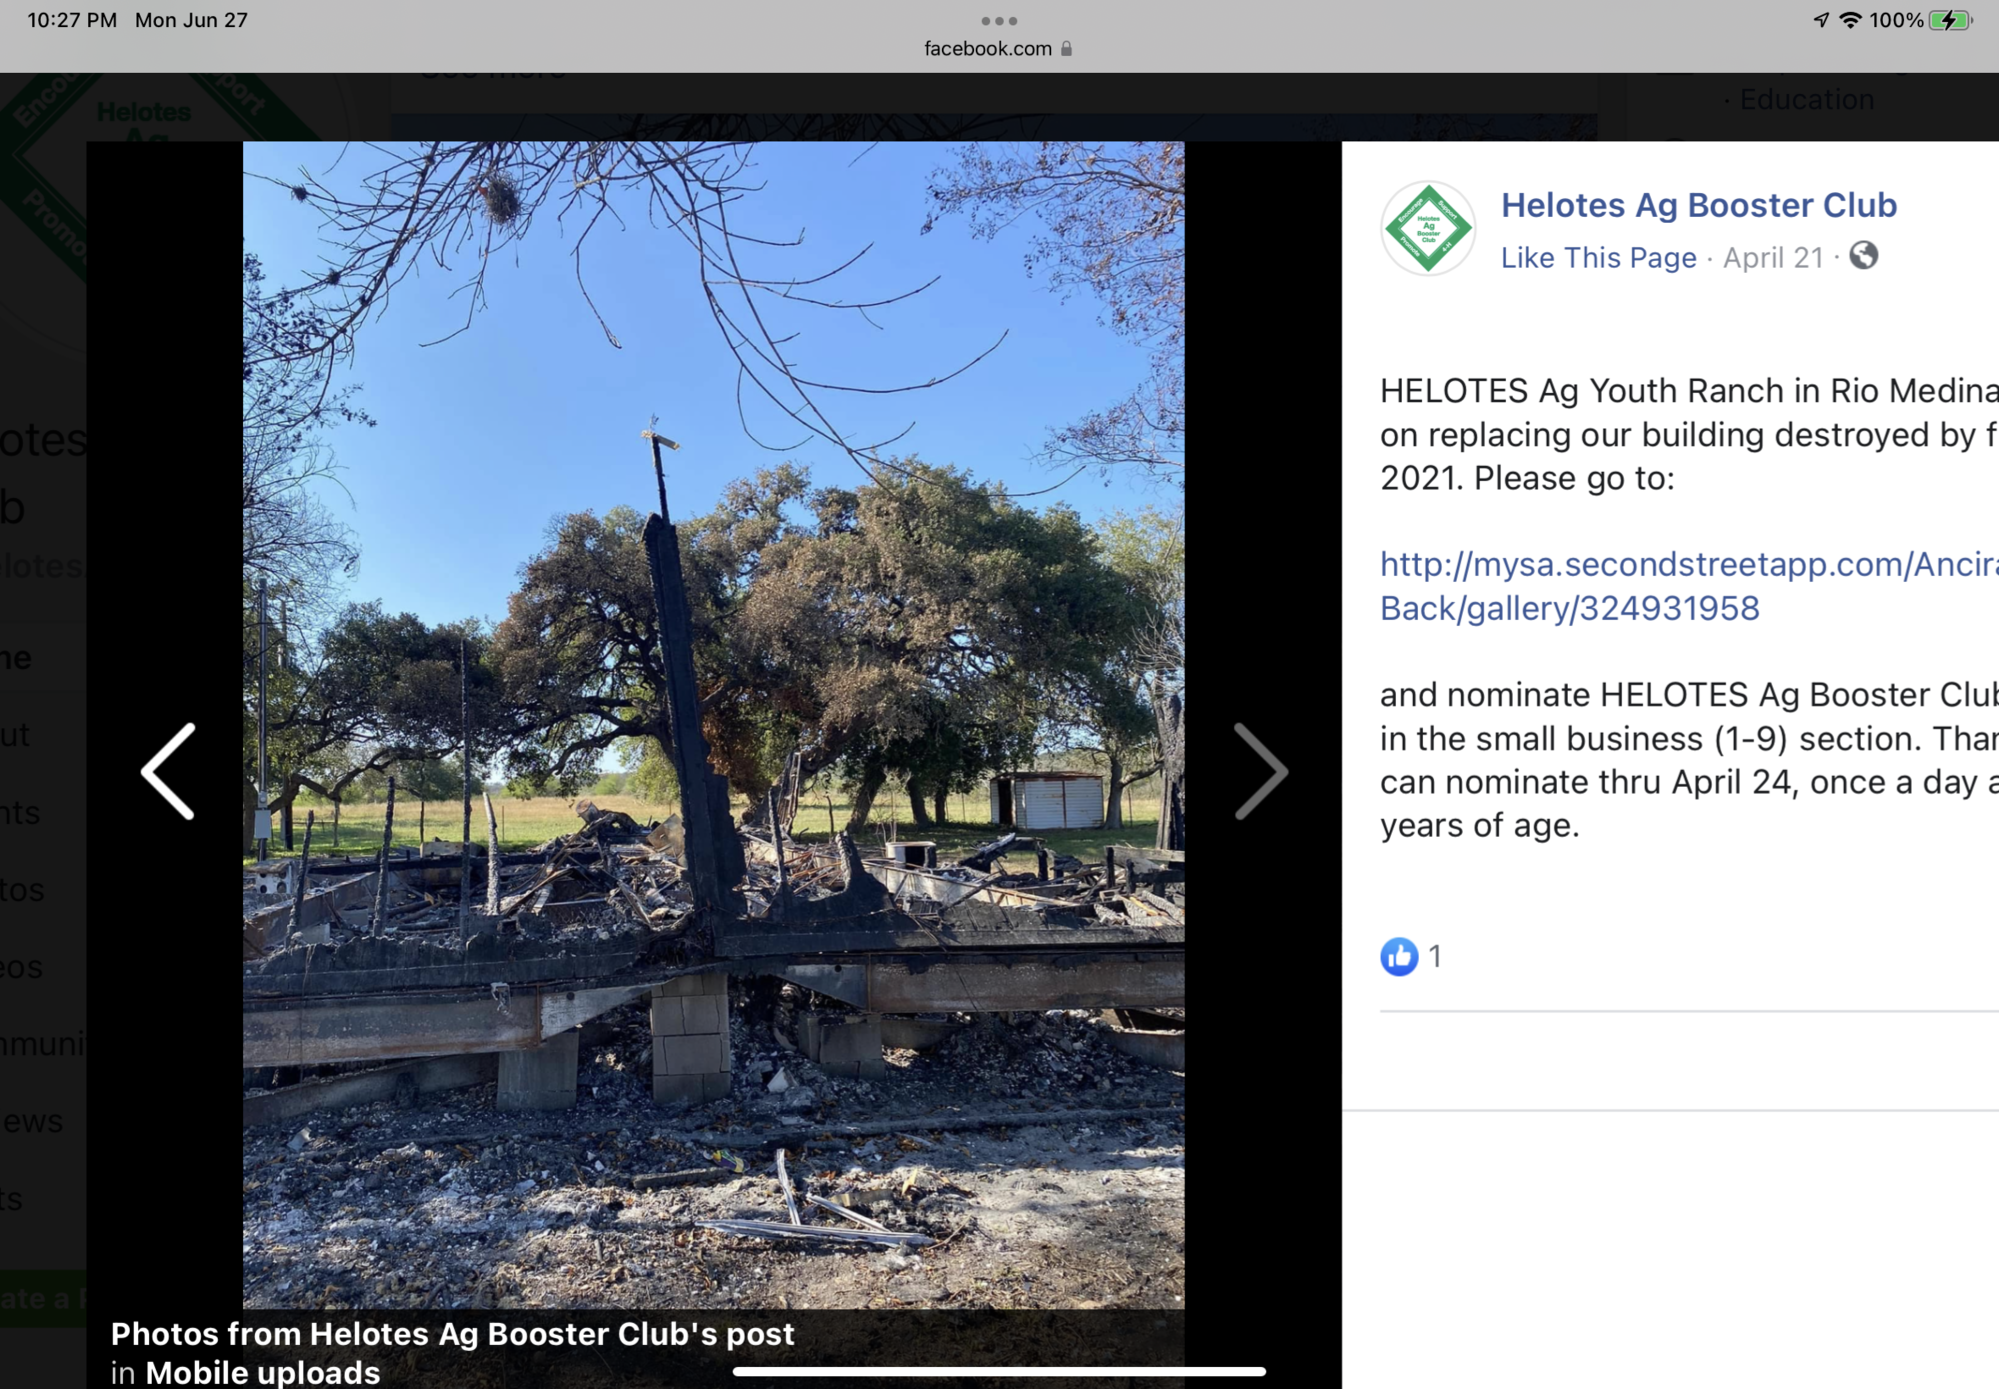Click the public globe privacy icon
The image size is (1999, 1389).
click(x=1863, y=256)
